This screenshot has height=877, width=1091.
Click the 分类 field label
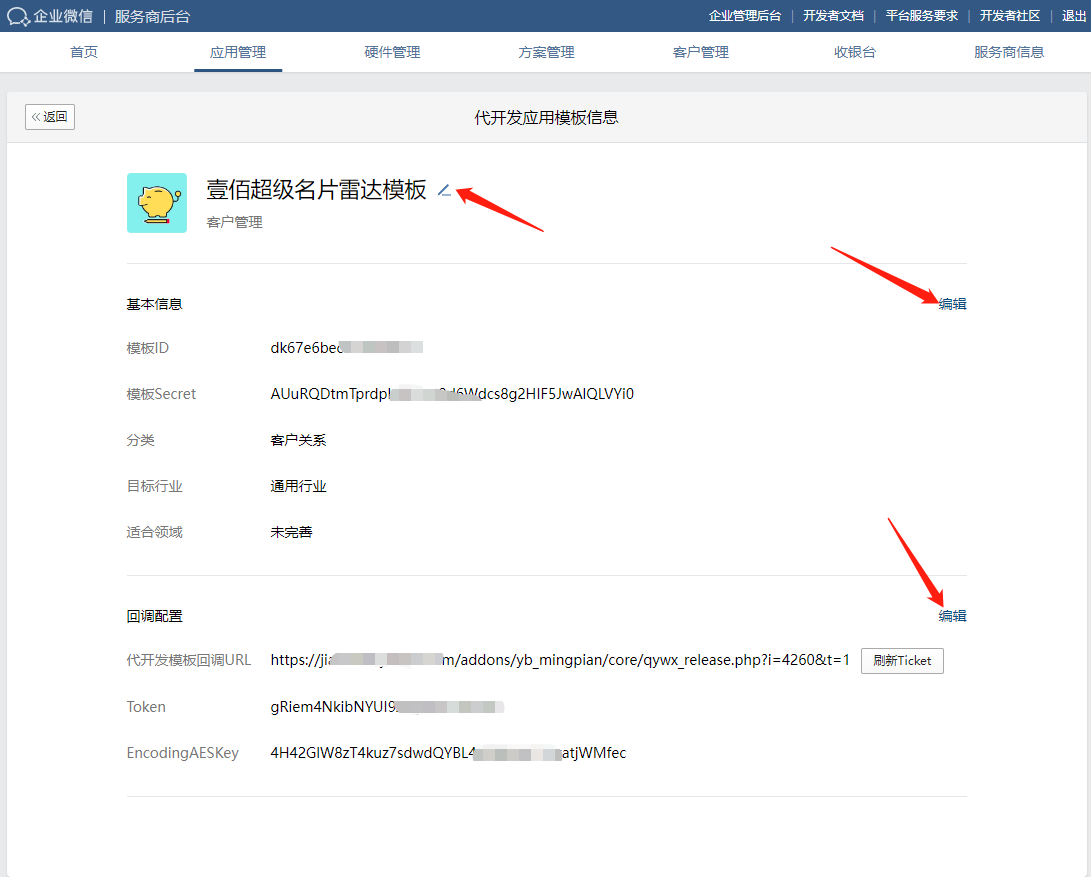pos(141,441)
